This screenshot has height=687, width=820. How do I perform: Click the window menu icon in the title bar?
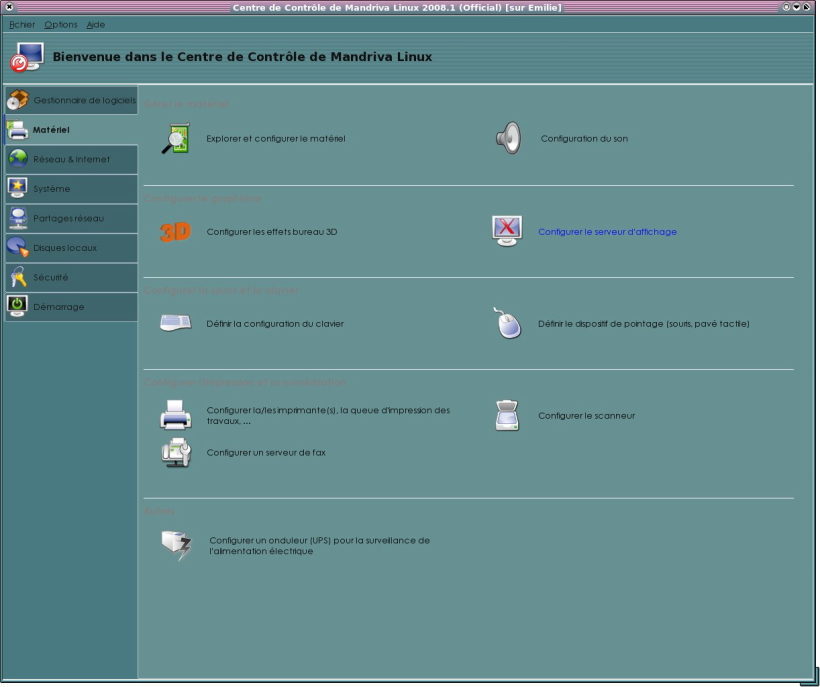coord(9,7)
